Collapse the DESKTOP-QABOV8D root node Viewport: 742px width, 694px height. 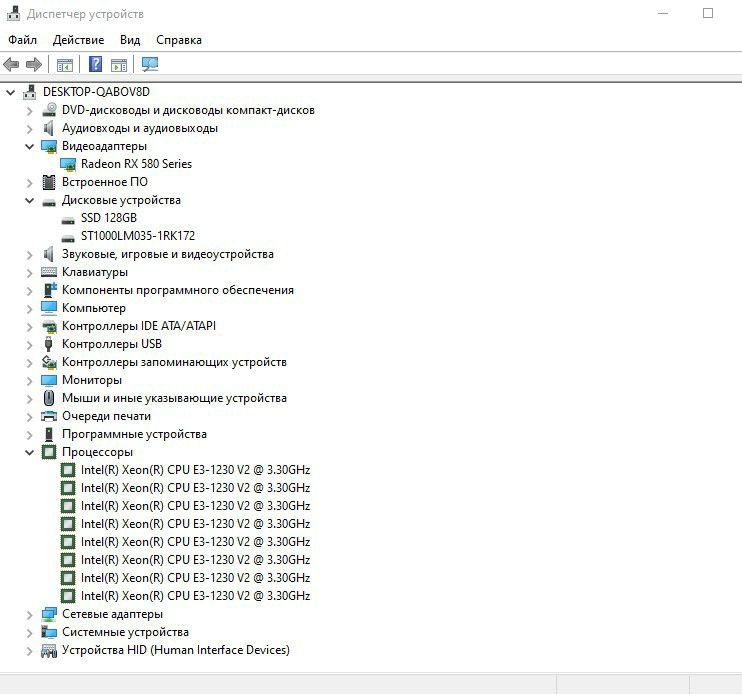[x=10, y=93]
